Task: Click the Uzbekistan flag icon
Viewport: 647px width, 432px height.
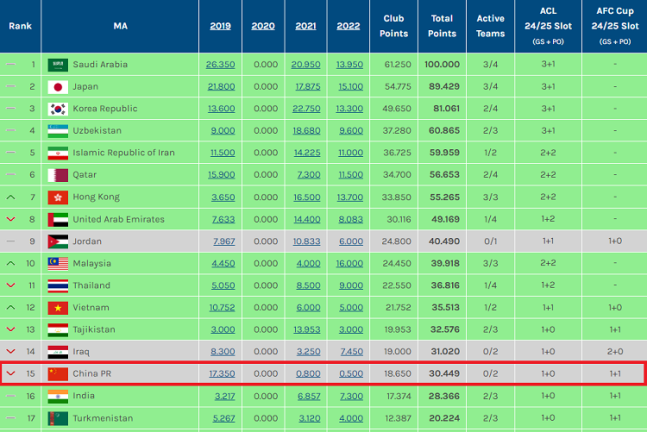Action: [x=58, y=131]
